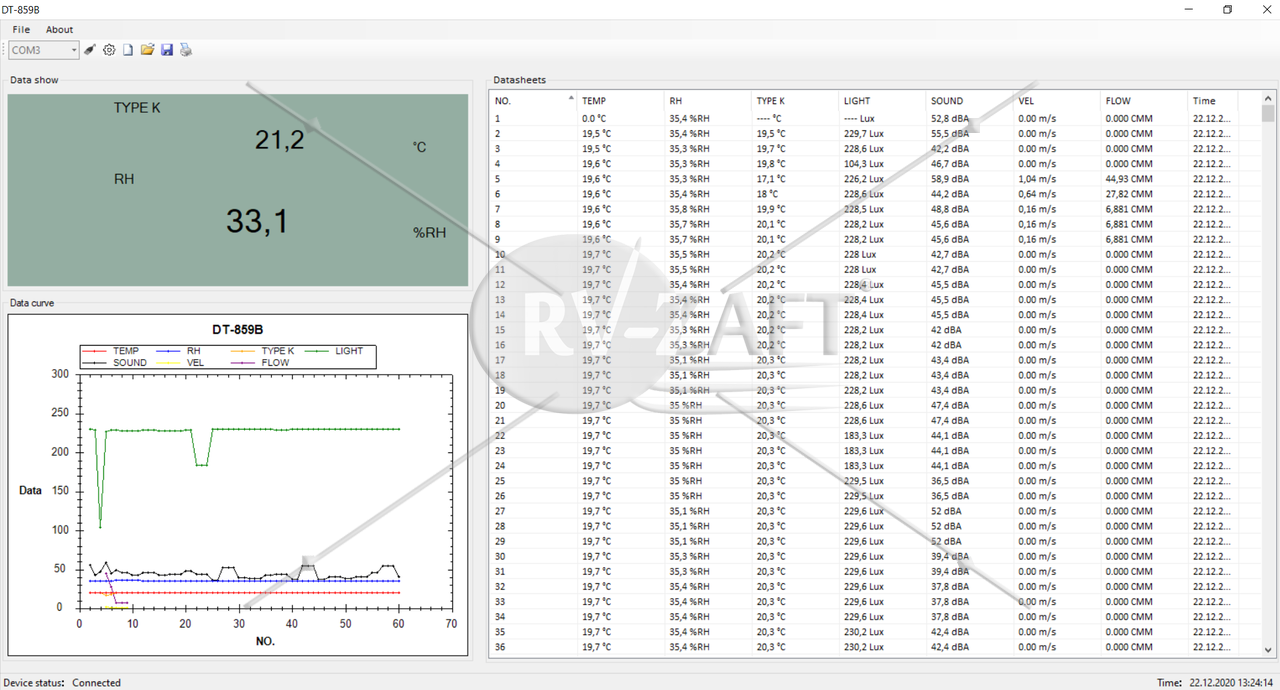Select the 58,9 dBA sound cell
1280x690 pixels.
950,179
